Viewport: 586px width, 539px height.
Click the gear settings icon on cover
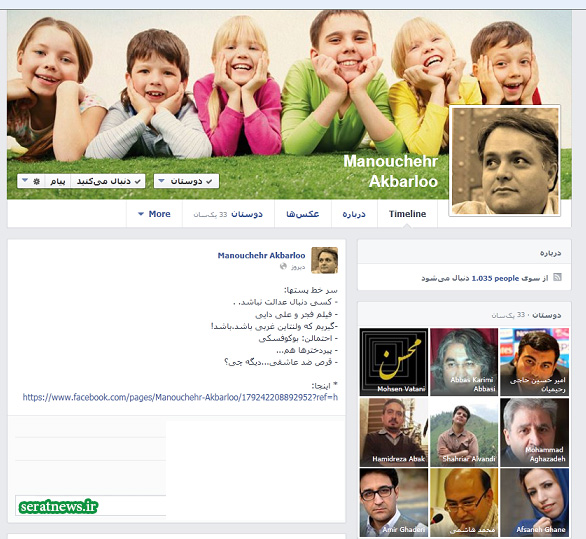coord(37,181)
